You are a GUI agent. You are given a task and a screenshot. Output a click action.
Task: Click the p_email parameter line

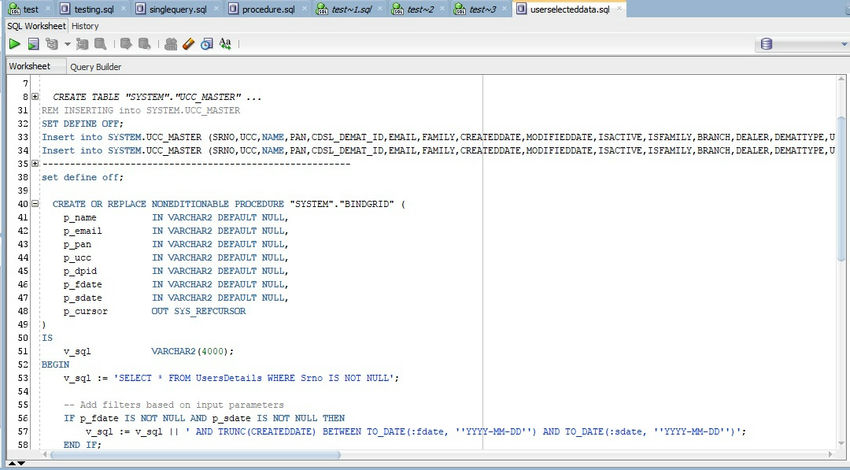(x=176, y=231)
